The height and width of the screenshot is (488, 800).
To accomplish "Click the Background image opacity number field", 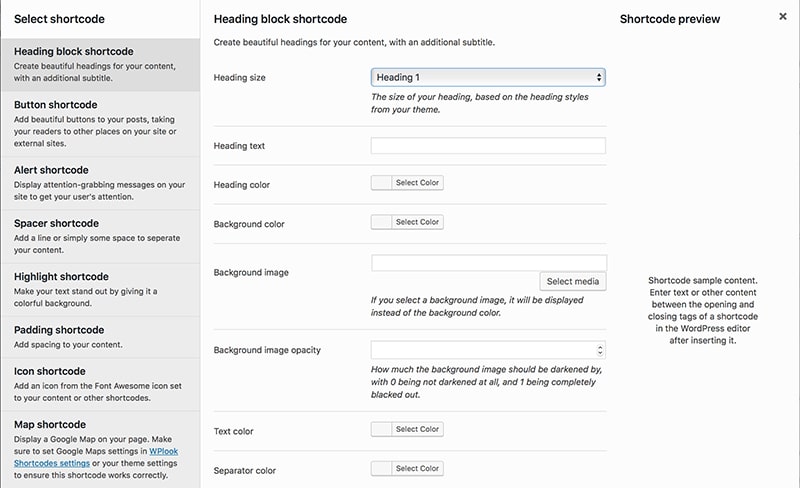I will tap(488, 350).
